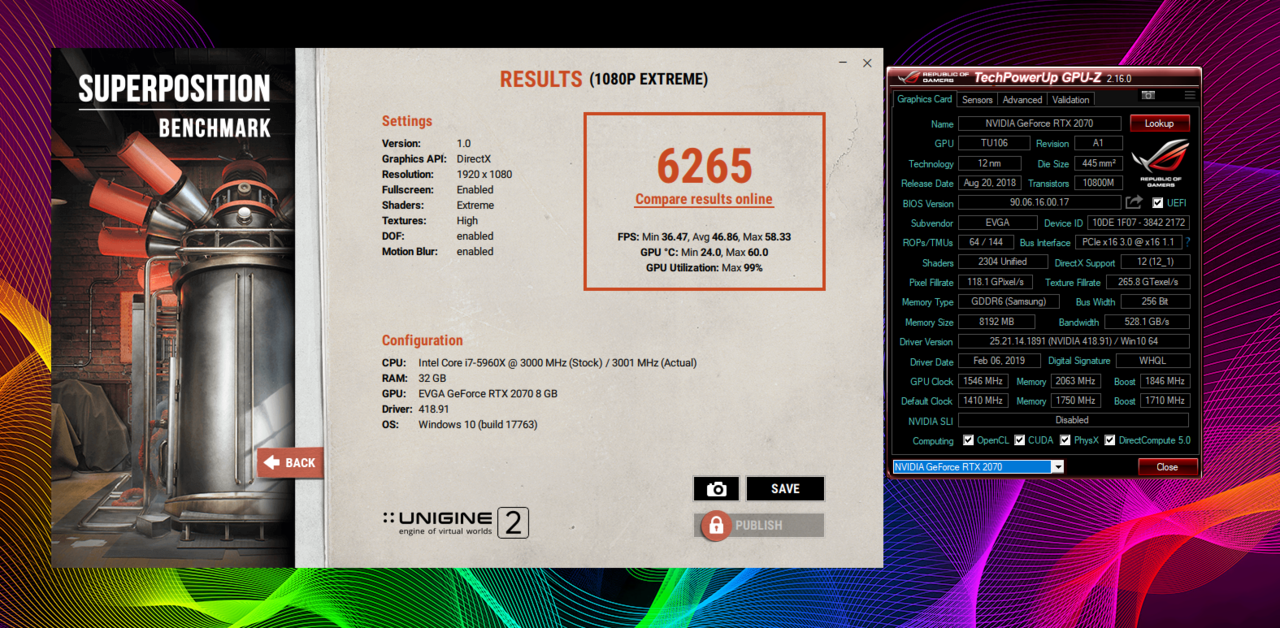Click the NVIDIA SLI field Disabled
The width and height of the screenshot is (1280, 628).
pyautogui.click(x=1073, y=420)
